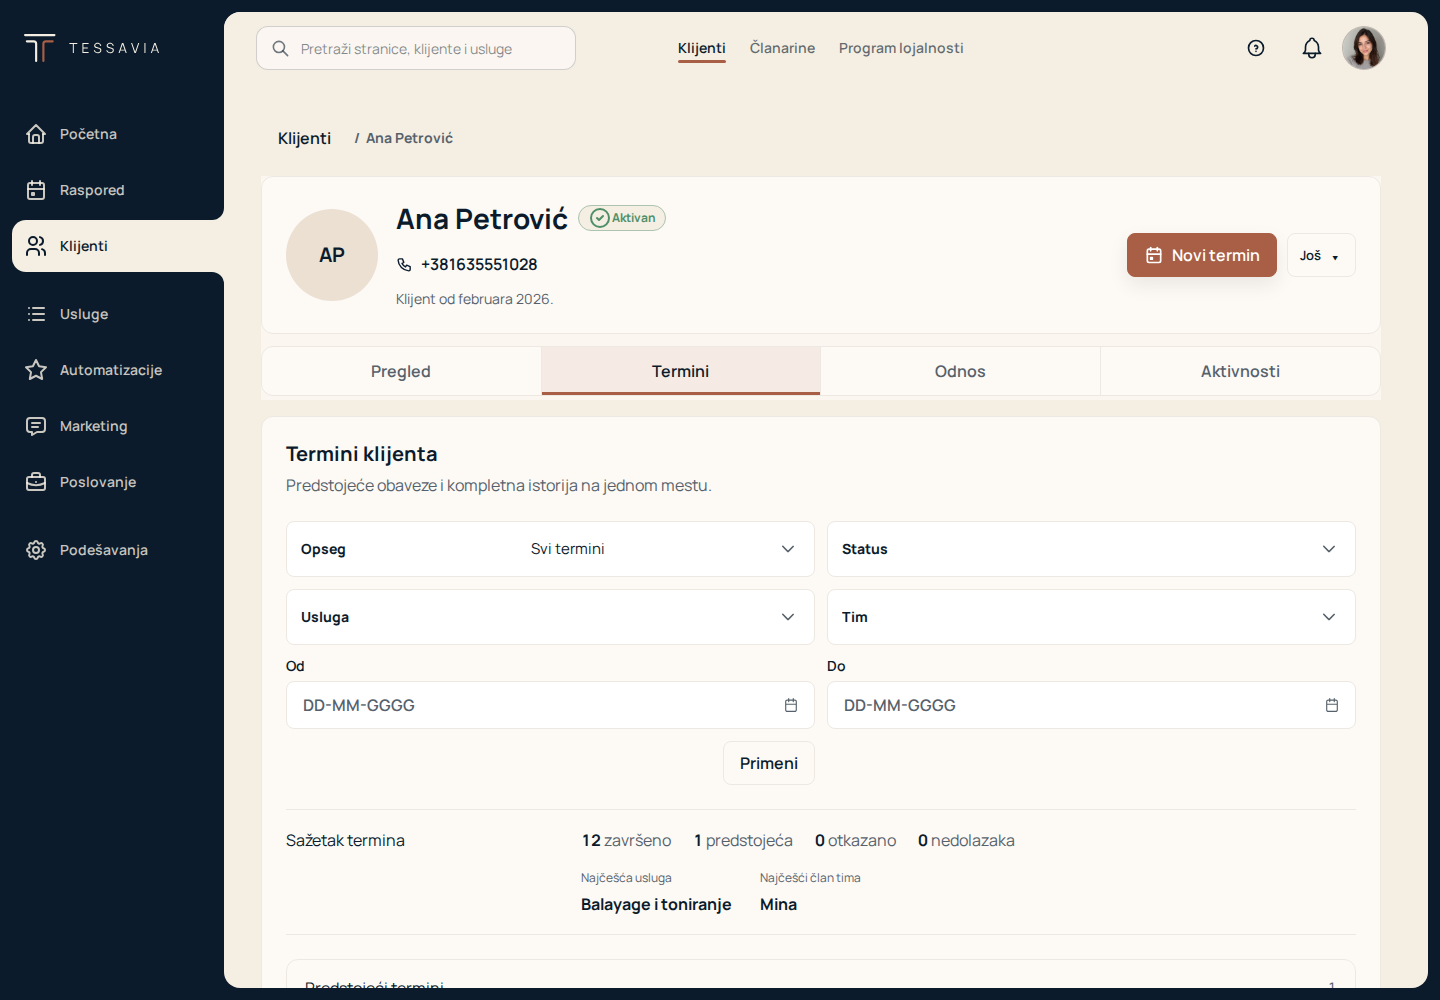This screenshot has height=1000, width=1440.
Task: Open Klijenti in the top navigation
Action: (702, 48)
